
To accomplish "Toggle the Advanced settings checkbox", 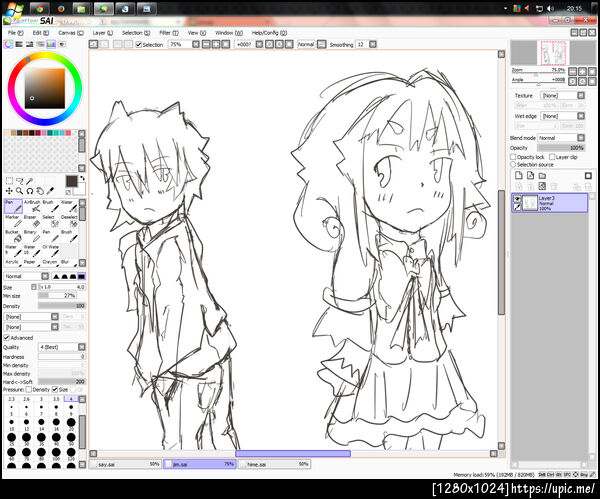I will click(7, 338).
